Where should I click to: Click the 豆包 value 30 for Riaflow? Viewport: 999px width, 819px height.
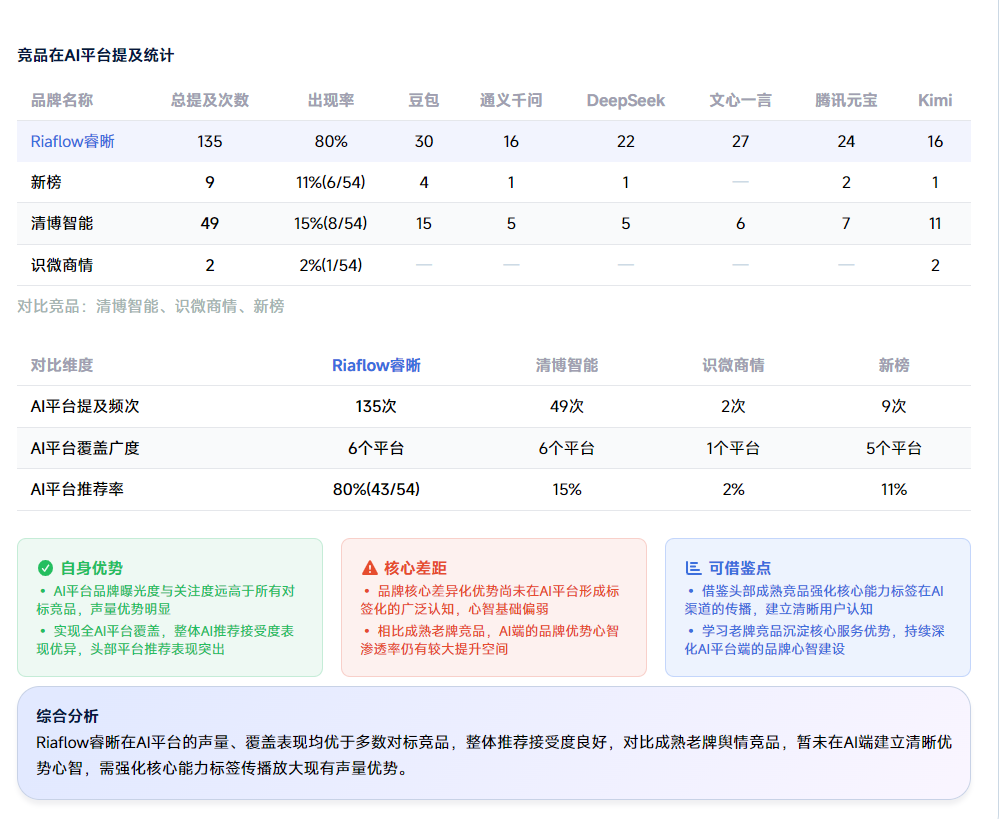424,141
